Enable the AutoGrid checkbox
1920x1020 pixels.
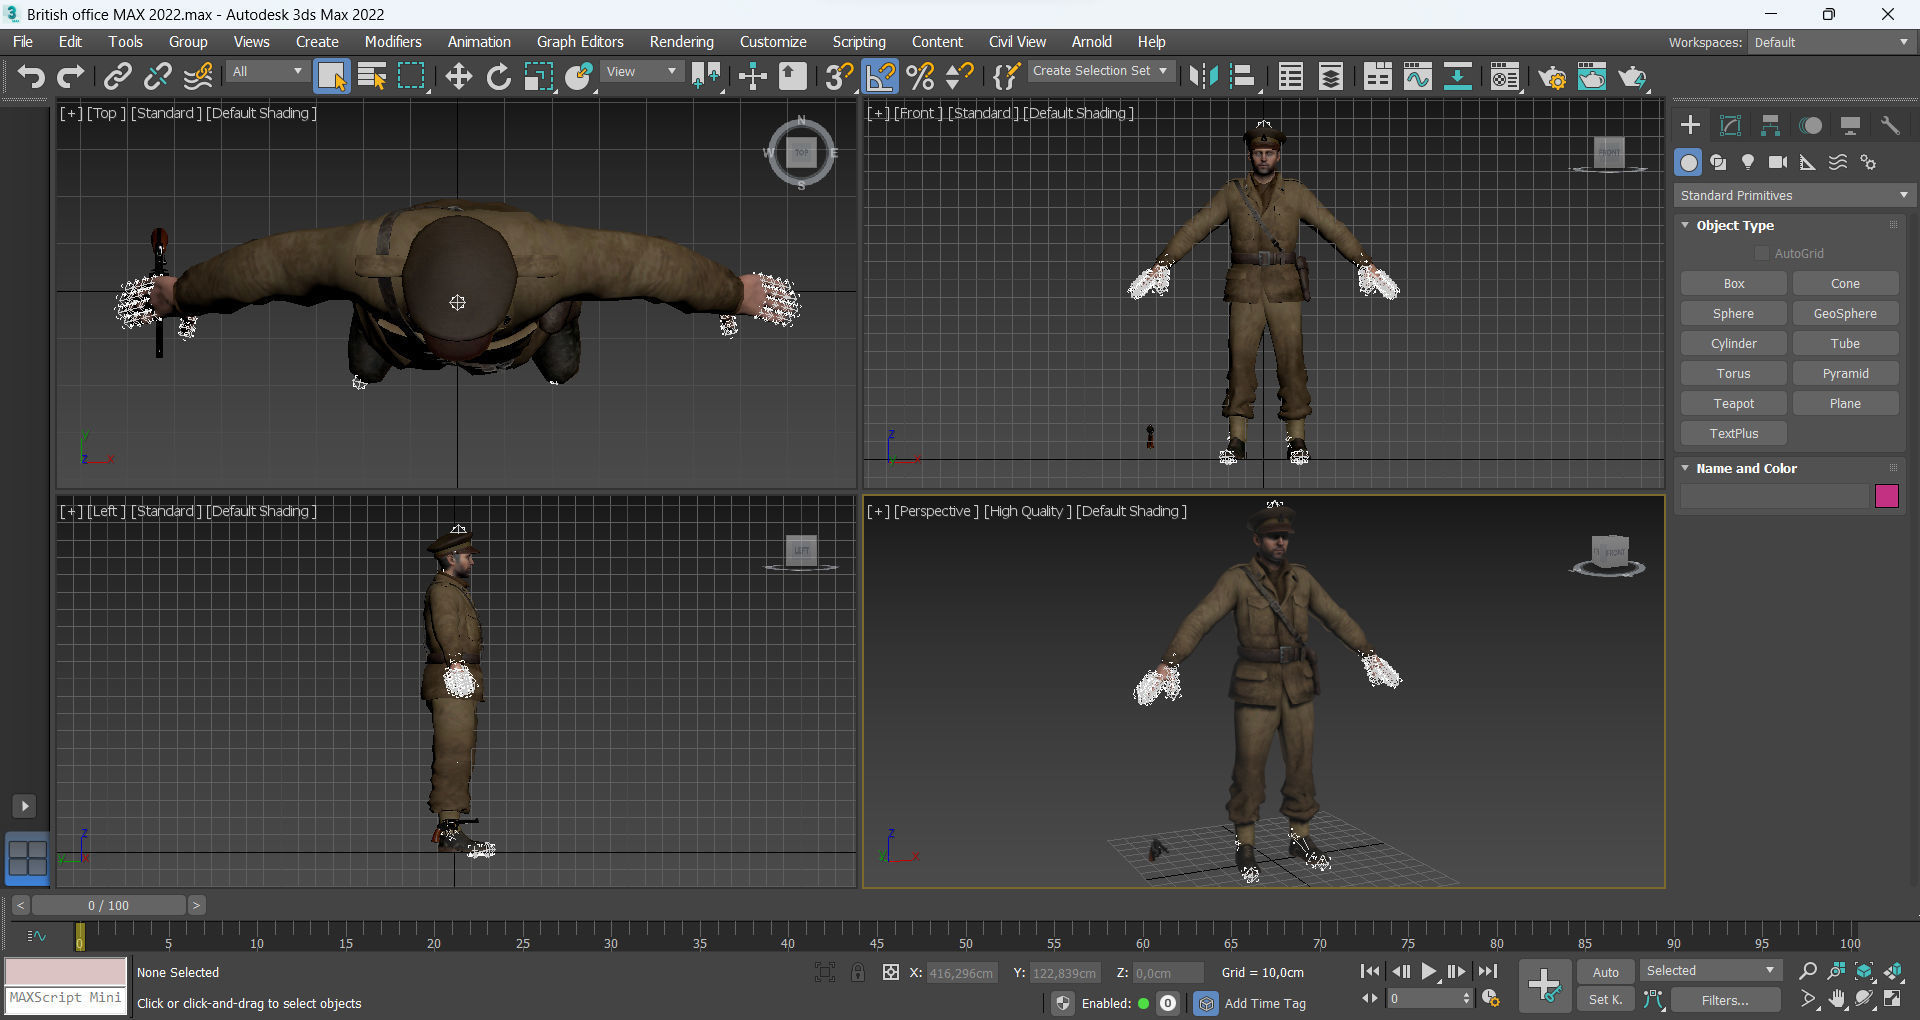(1762, 253)
